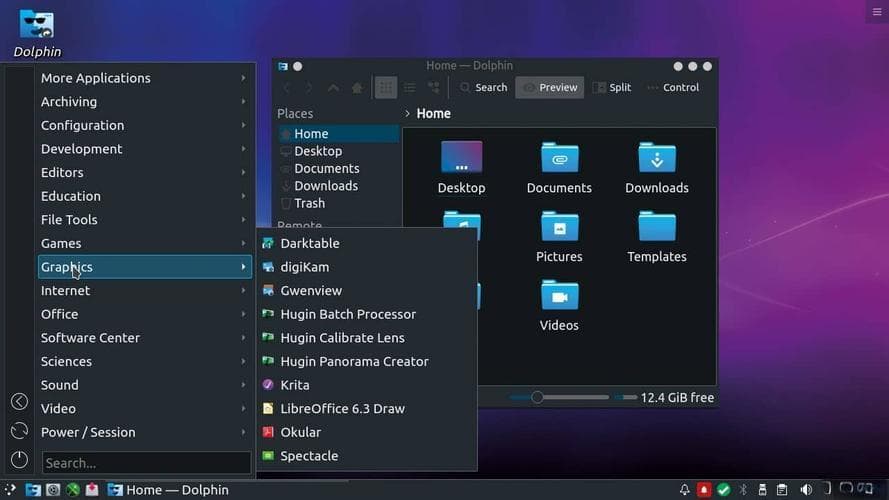Viewport: 889px width, 500px height.
Task: Select Home in Places panel
Action: [x=338, y=134]
